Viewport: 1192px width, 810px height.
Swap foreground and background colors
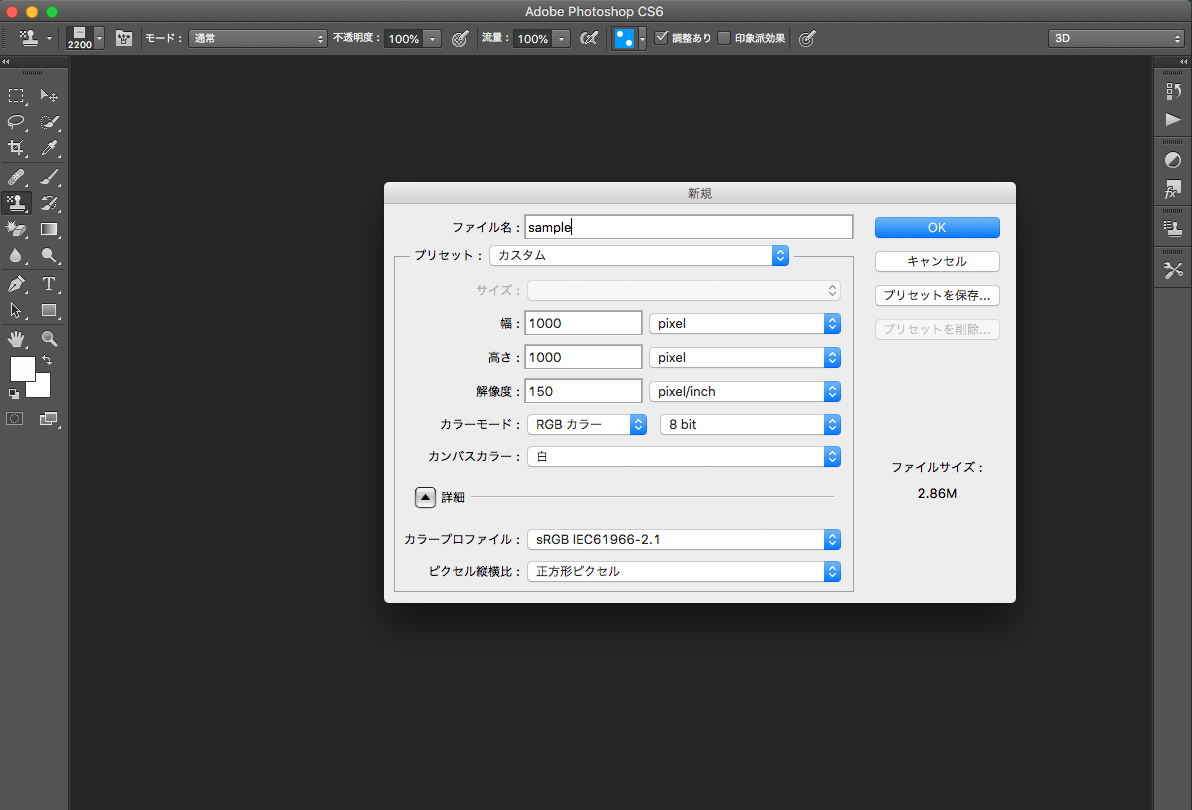pyautogui.click(x=47, y=360)
